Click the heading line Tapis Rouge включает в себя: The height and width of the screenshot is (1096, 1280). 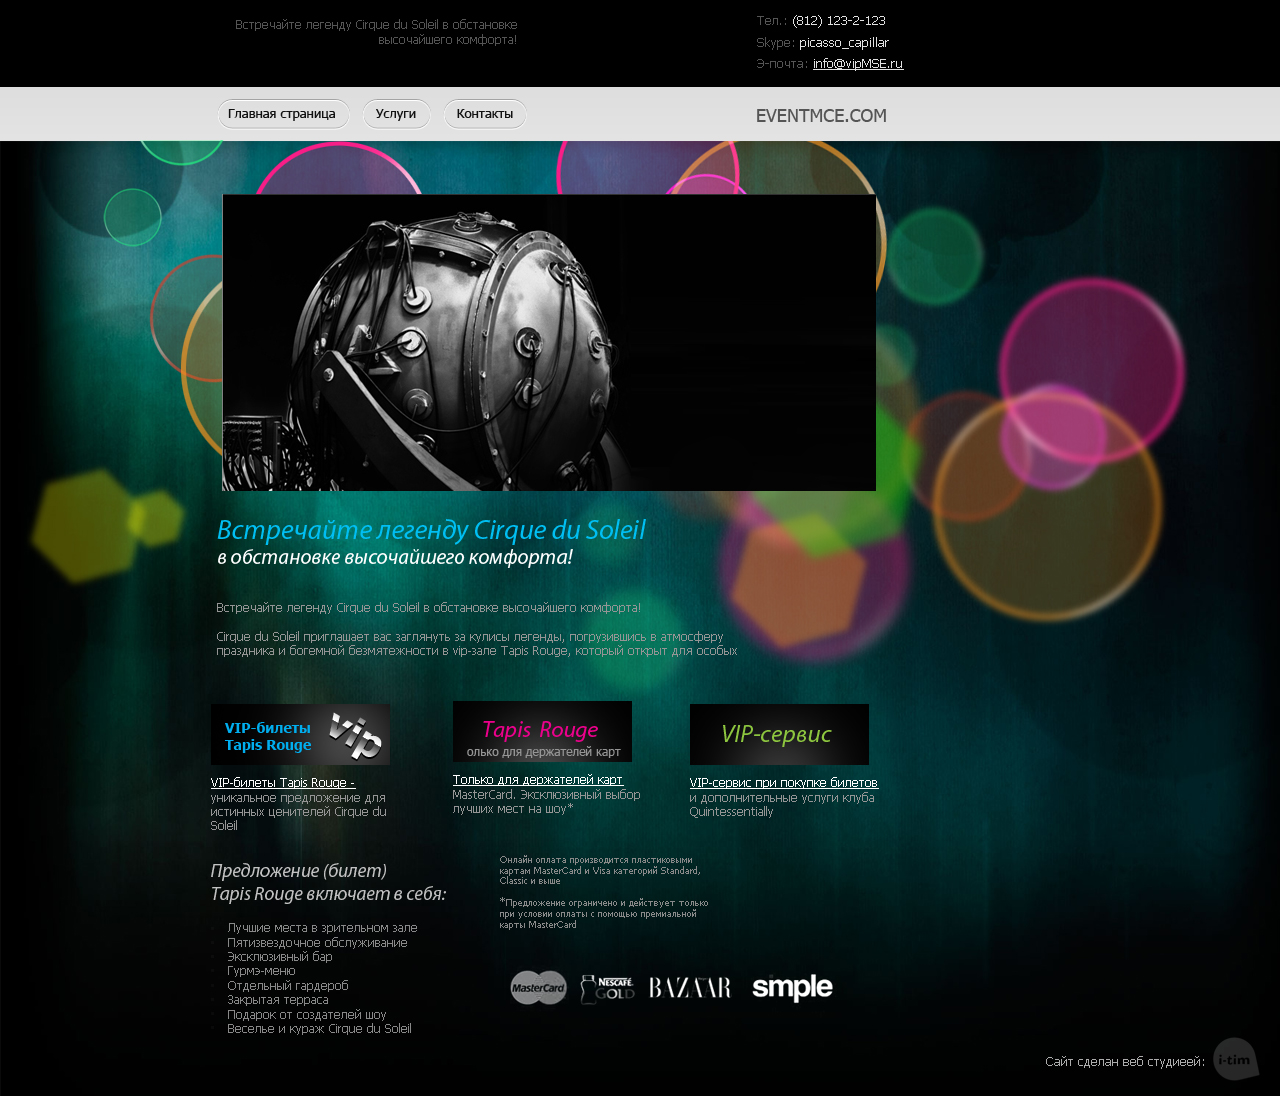329,894
